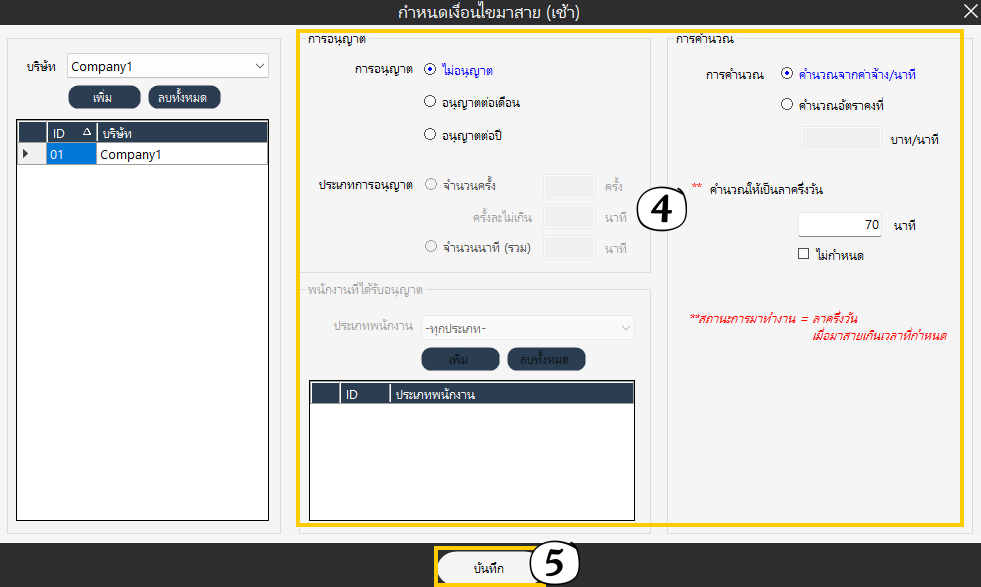
Task: Select the ไม่อนุญาต radio option
Action: pos(430,70)
